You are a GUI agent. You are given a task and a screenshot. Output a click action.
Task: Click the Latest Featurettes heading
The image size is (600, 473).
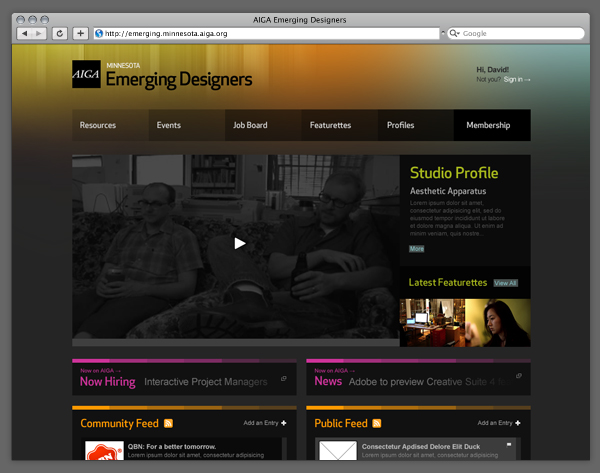(x=448, y=282)
